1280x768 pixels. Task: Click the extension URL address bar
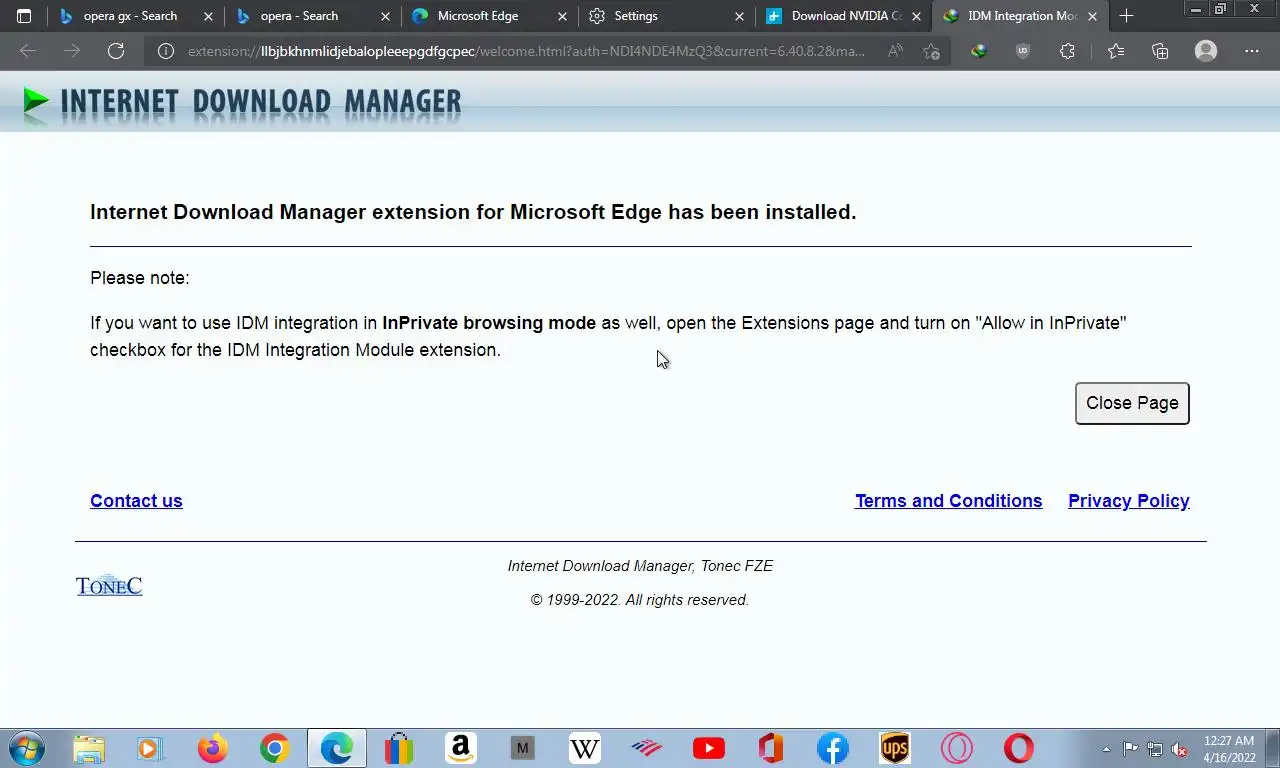[x=526, y=51]
